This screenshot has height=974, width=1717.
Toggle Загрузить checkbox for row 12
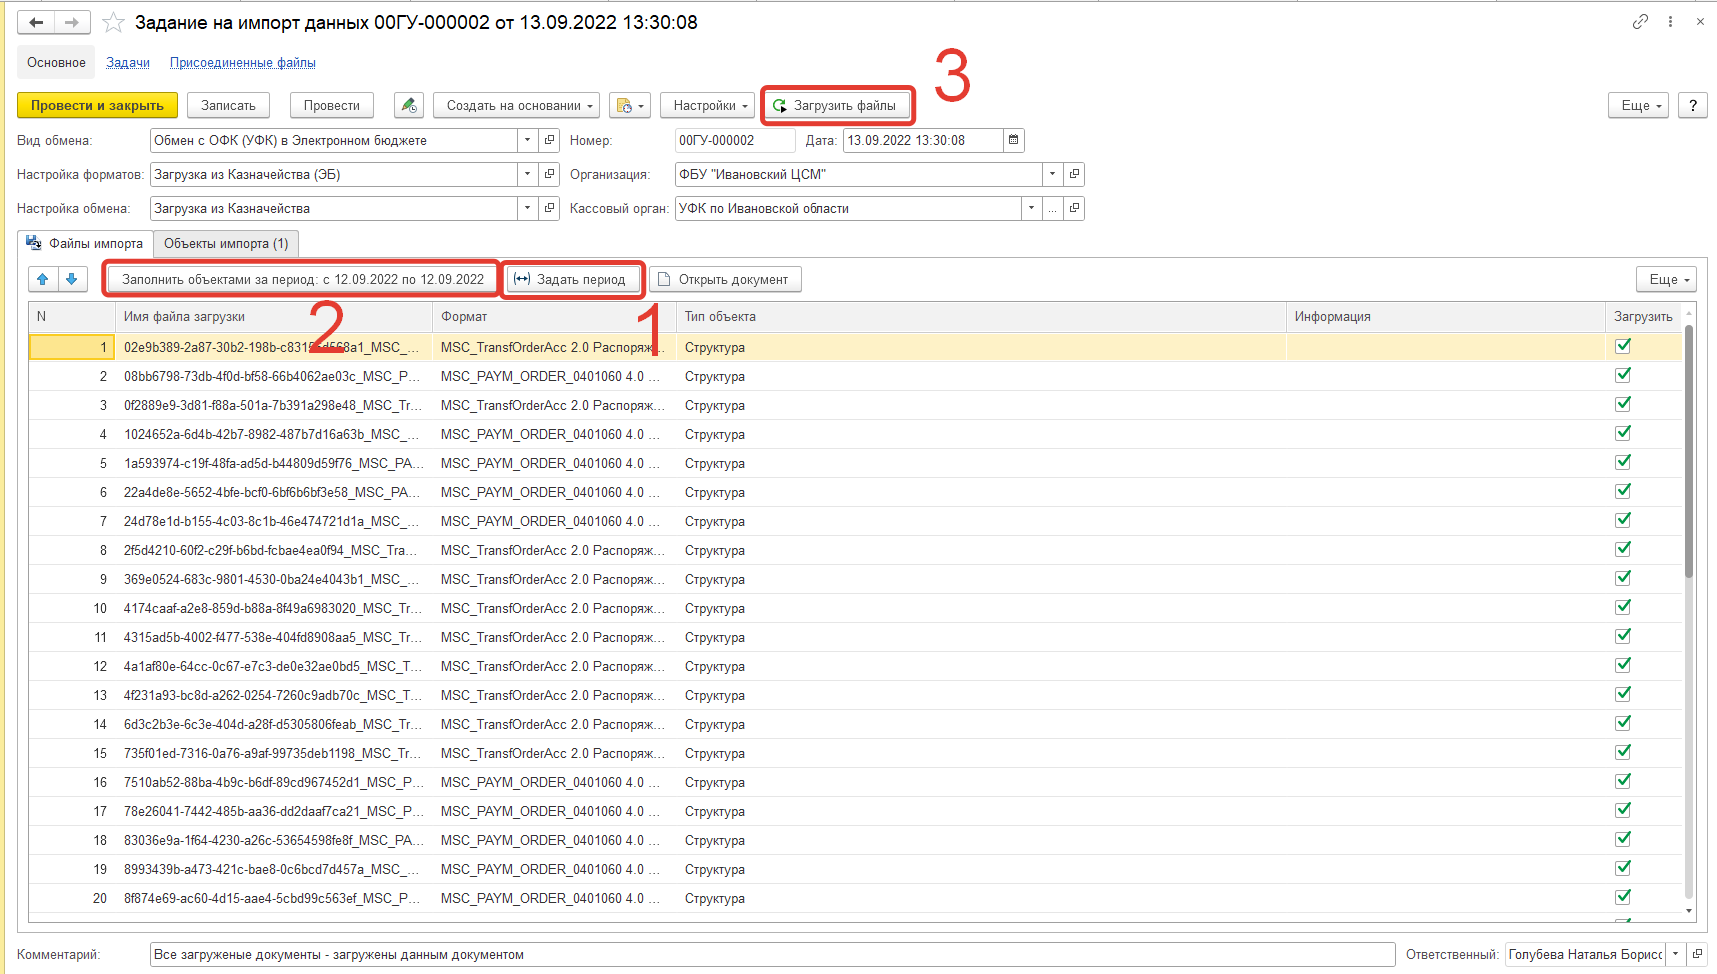point(1623,665)
